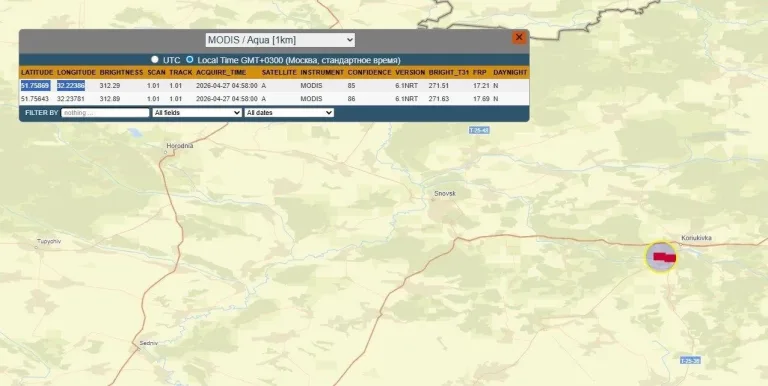Close the fire data panel
The width and height of the screenshot is (768, 386).
pyautogui.click(x=519, y=37)
